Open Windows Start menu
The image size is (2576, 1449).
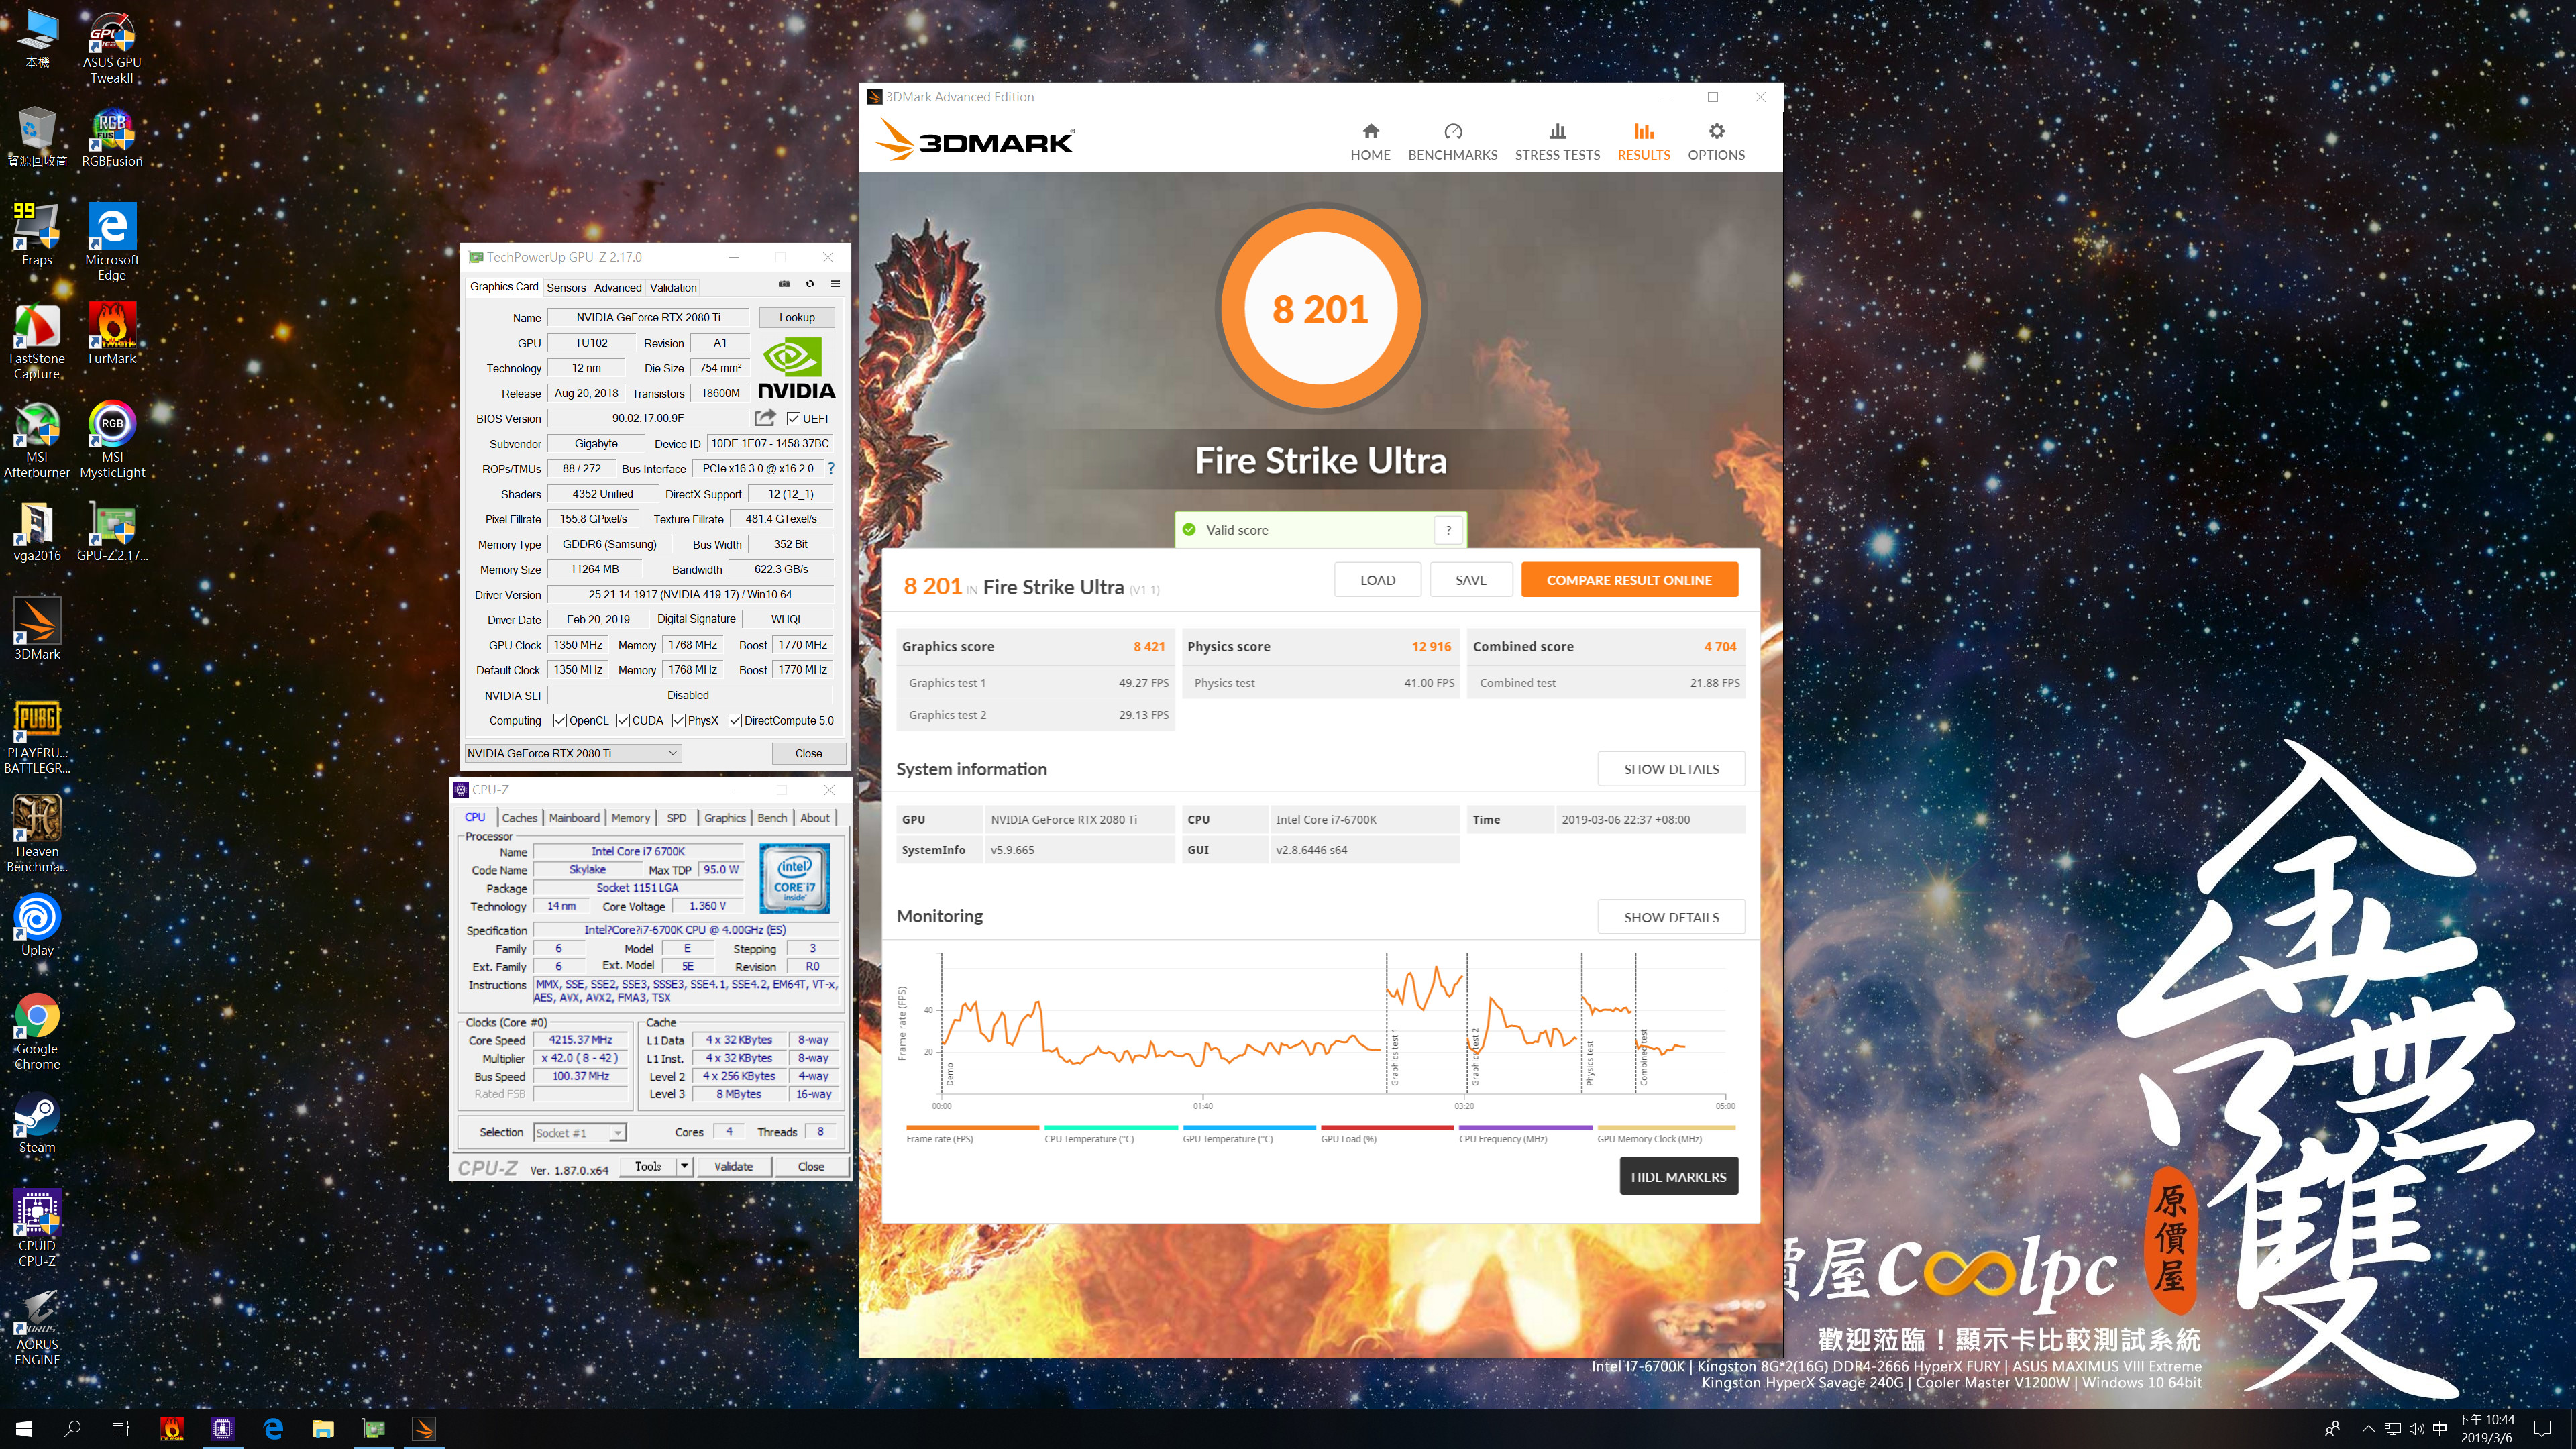point(24,1429)
